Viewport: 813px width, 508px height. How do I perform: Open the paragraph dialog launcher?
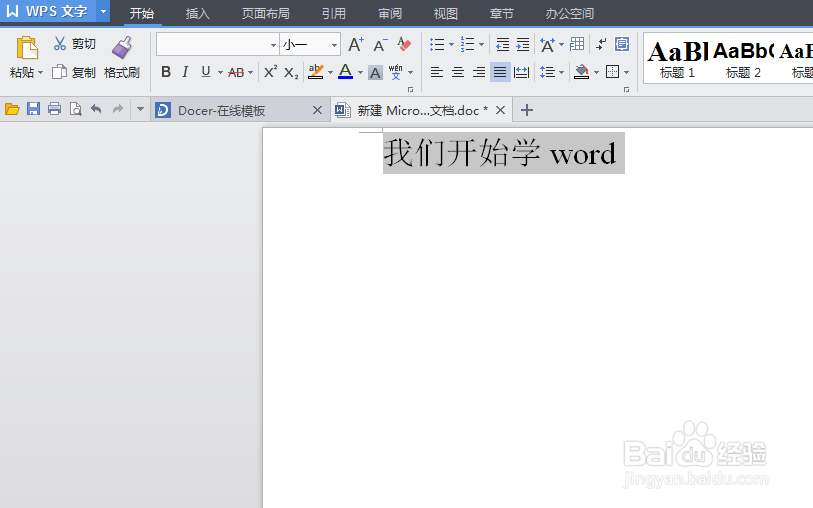click(x=626, y=90)
